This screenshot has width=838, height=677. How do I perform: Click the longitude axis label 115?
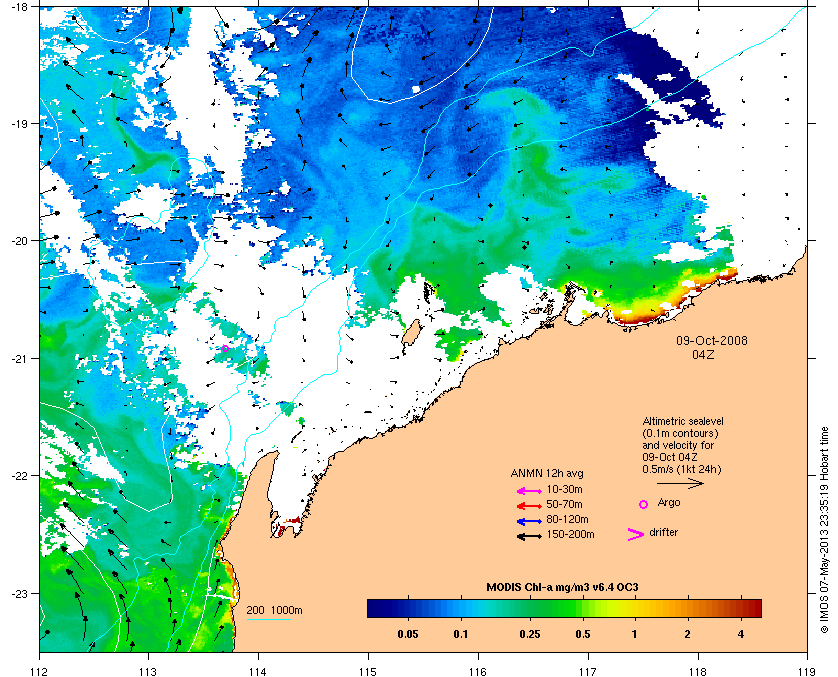(368, 672)
